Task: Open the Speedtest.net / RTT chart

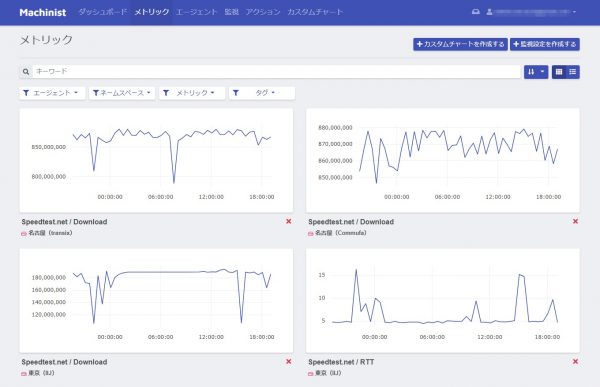Action: [x=443, y=300]
